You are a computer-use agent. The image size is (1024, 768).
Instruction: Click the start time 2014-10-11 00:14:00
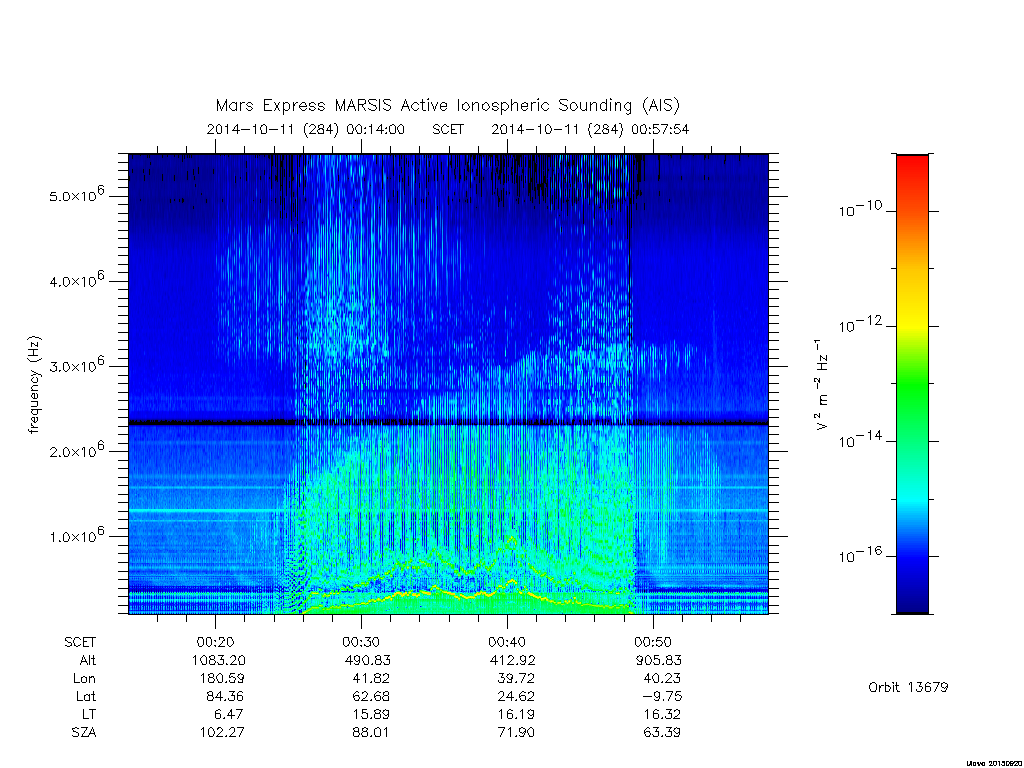tap(306, 129)
